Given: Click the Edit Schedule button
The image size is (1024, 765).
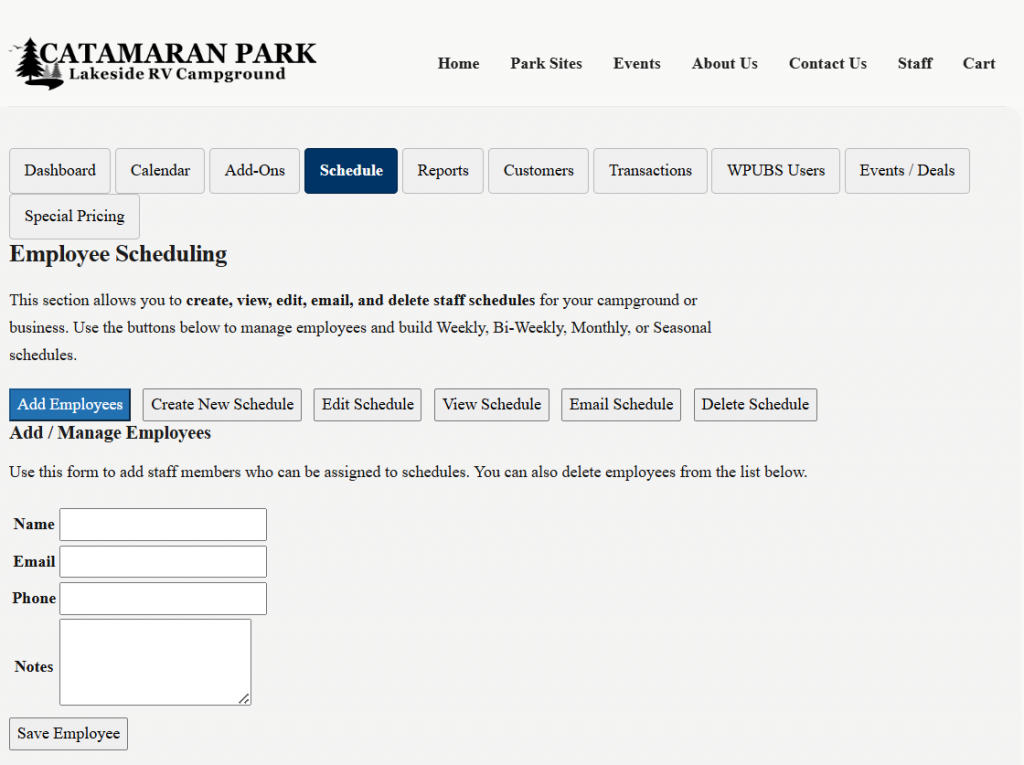Looking at the screenshot, I should 367,405.
